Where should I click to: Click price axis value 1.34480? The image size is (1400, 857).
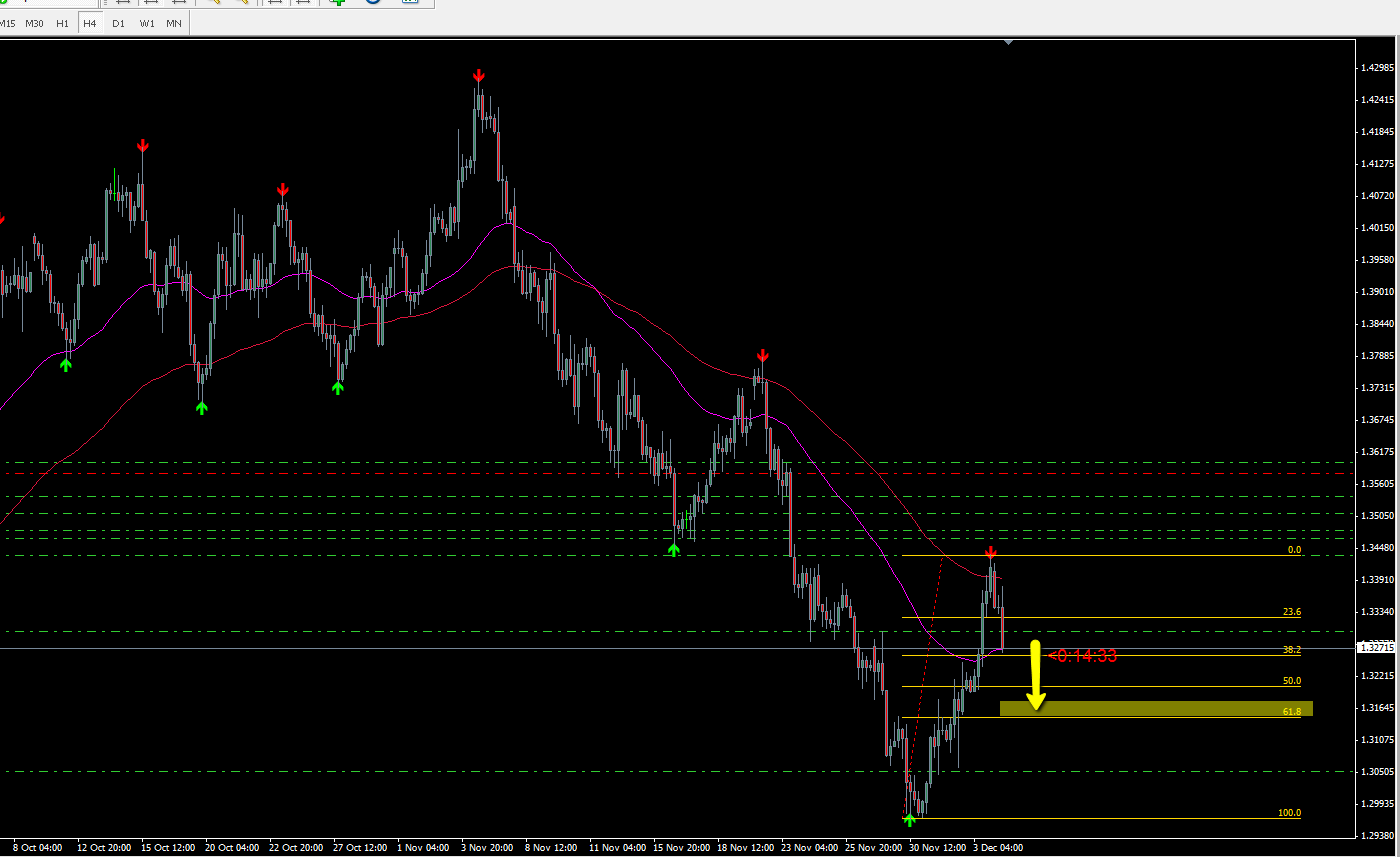(1377, 548)
